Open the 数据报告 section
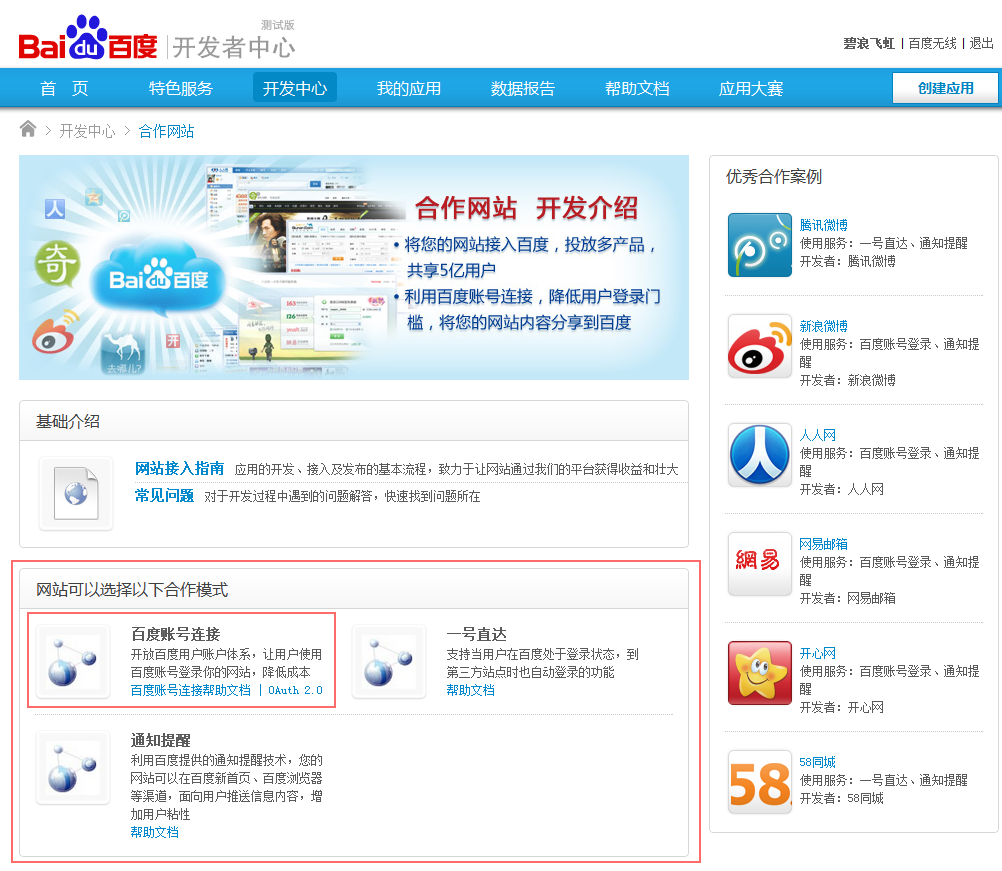This screenshot has width=1002, height=871. (x=522, y=88)
